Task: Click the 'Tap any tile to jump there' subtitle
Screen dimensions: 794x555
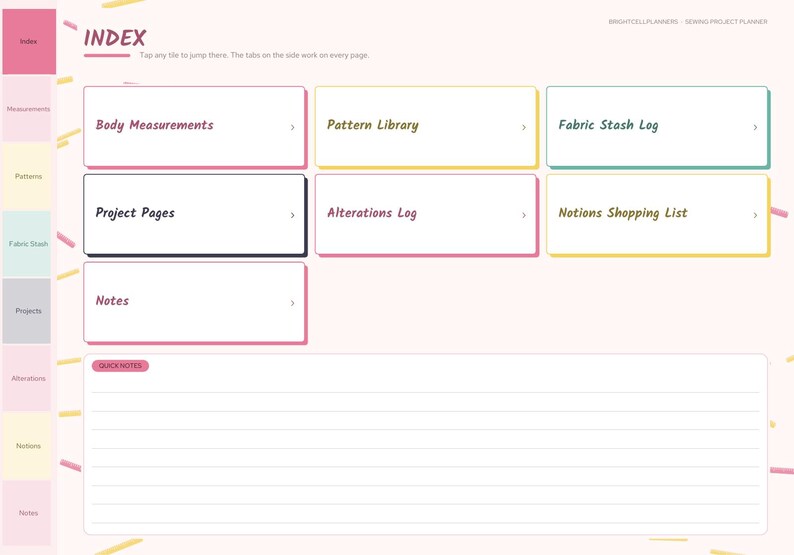Action: (x=254, y=55)
